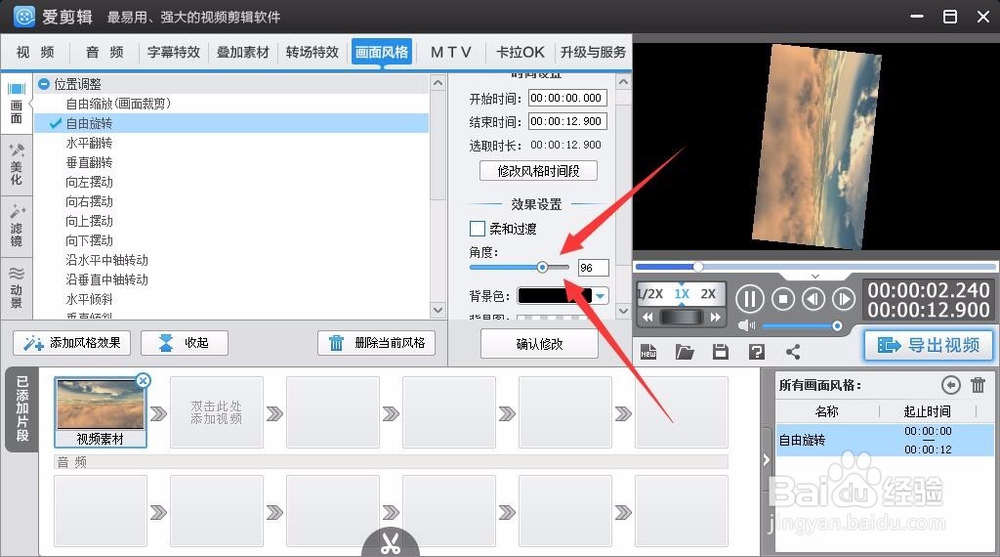Click the 双击此处添加视频 slot

click(x=216, y=412)
